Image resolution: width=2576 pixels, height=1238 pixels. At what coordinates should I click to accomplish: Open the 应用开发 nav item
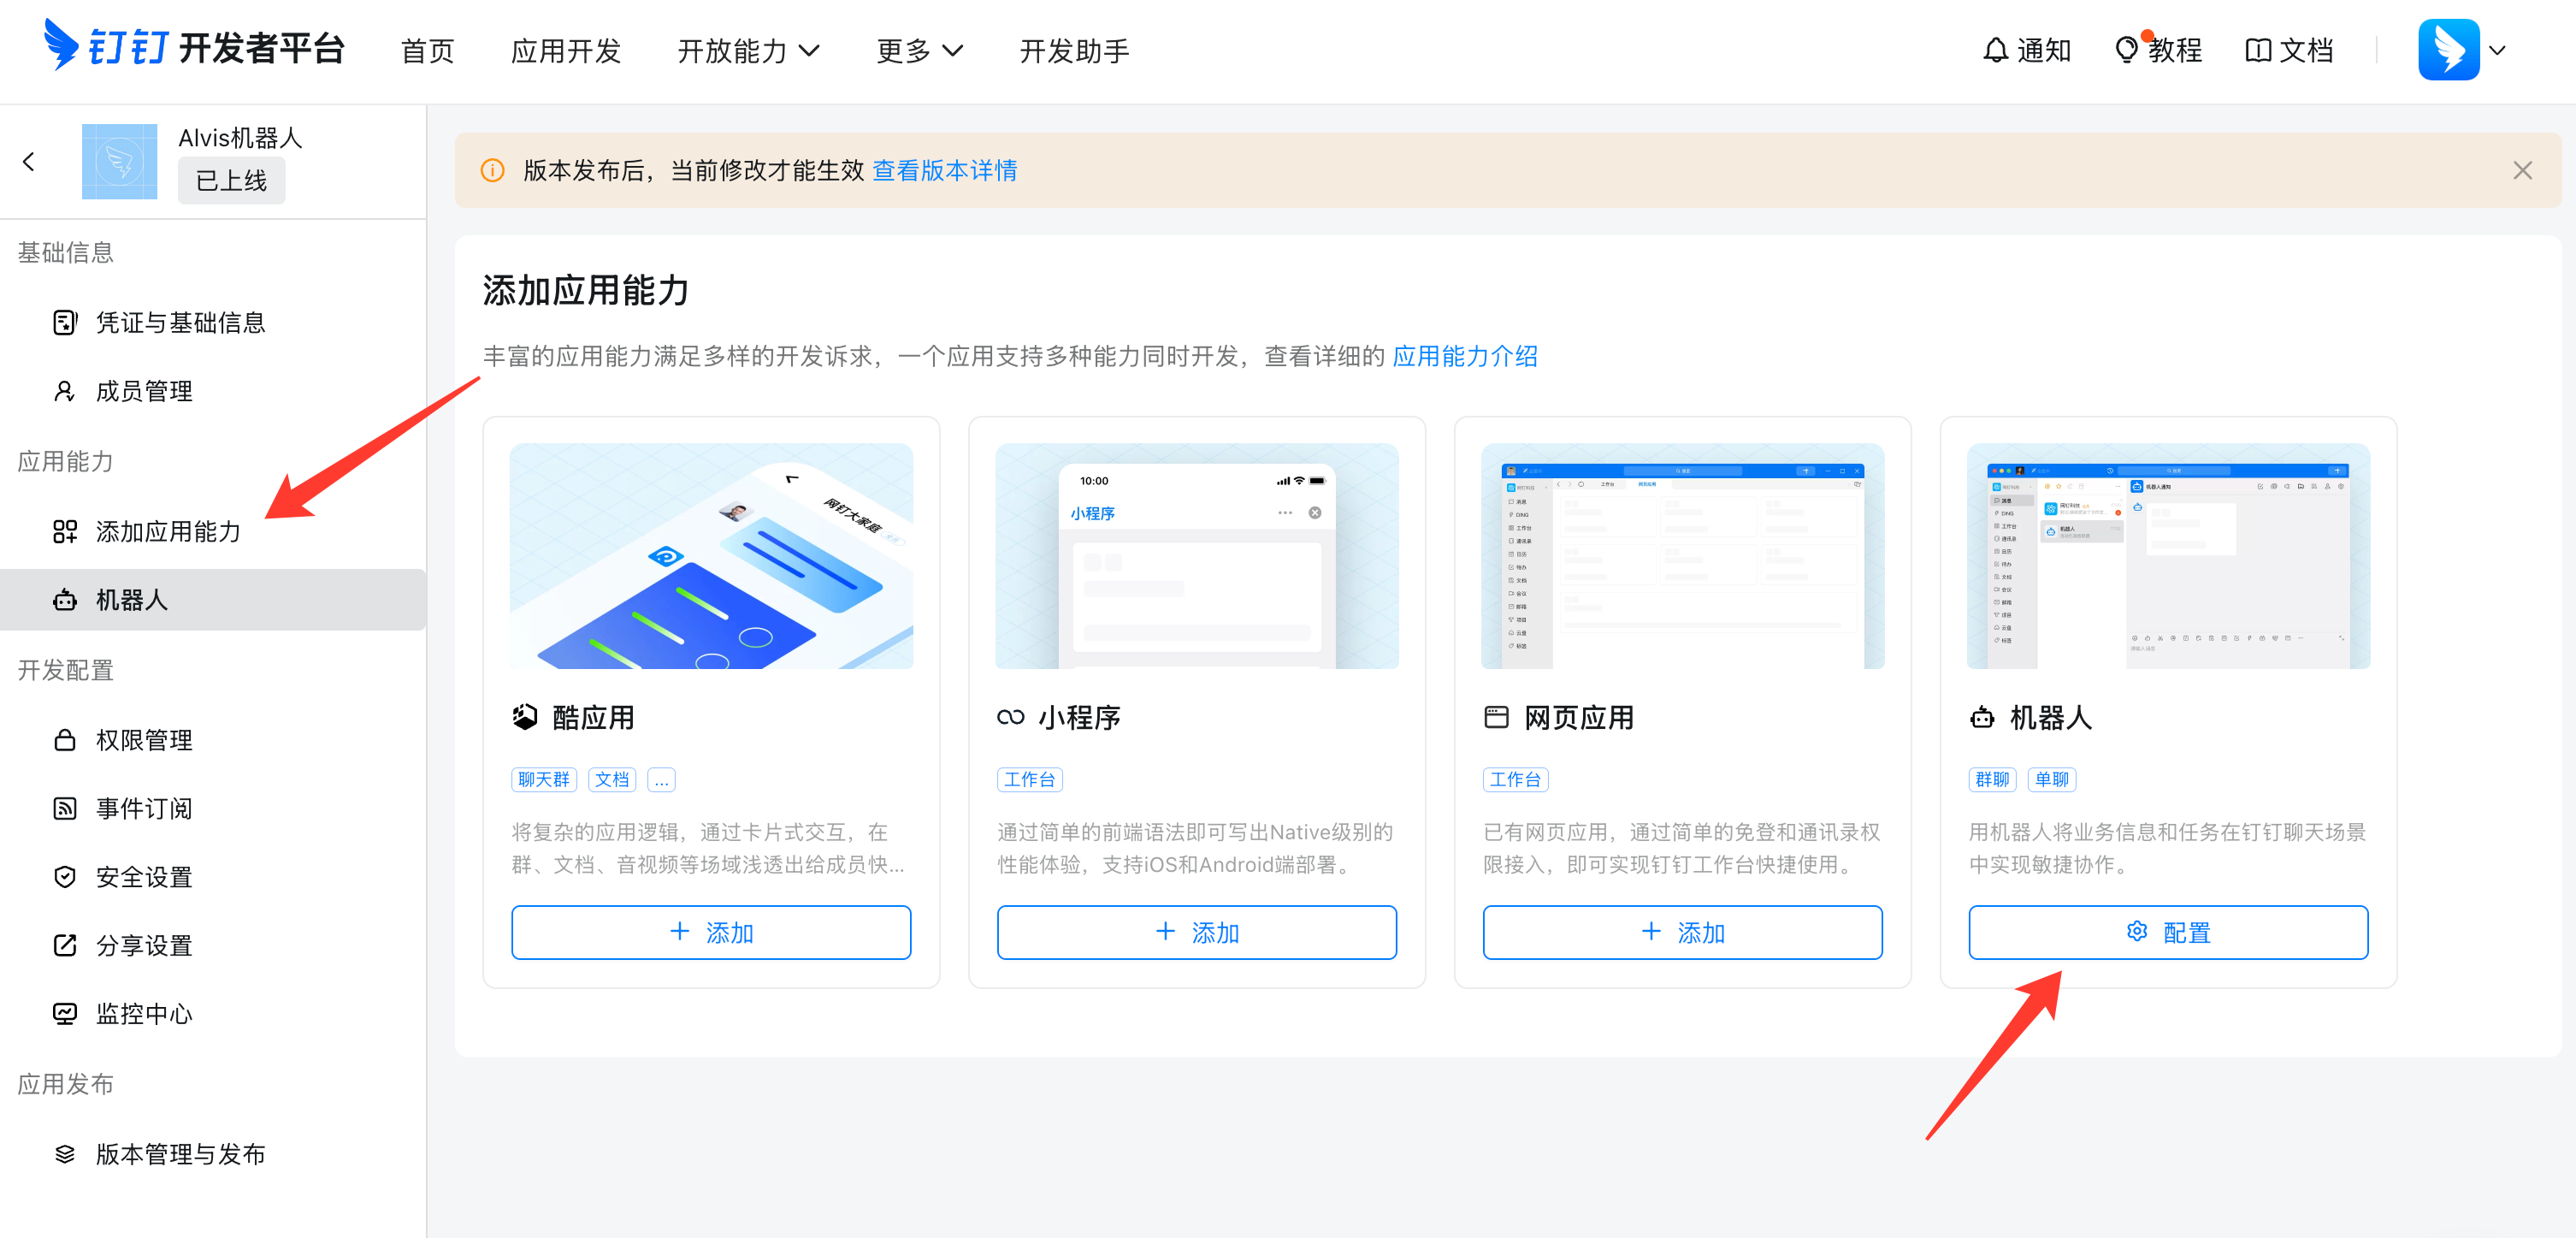(566, 51)
